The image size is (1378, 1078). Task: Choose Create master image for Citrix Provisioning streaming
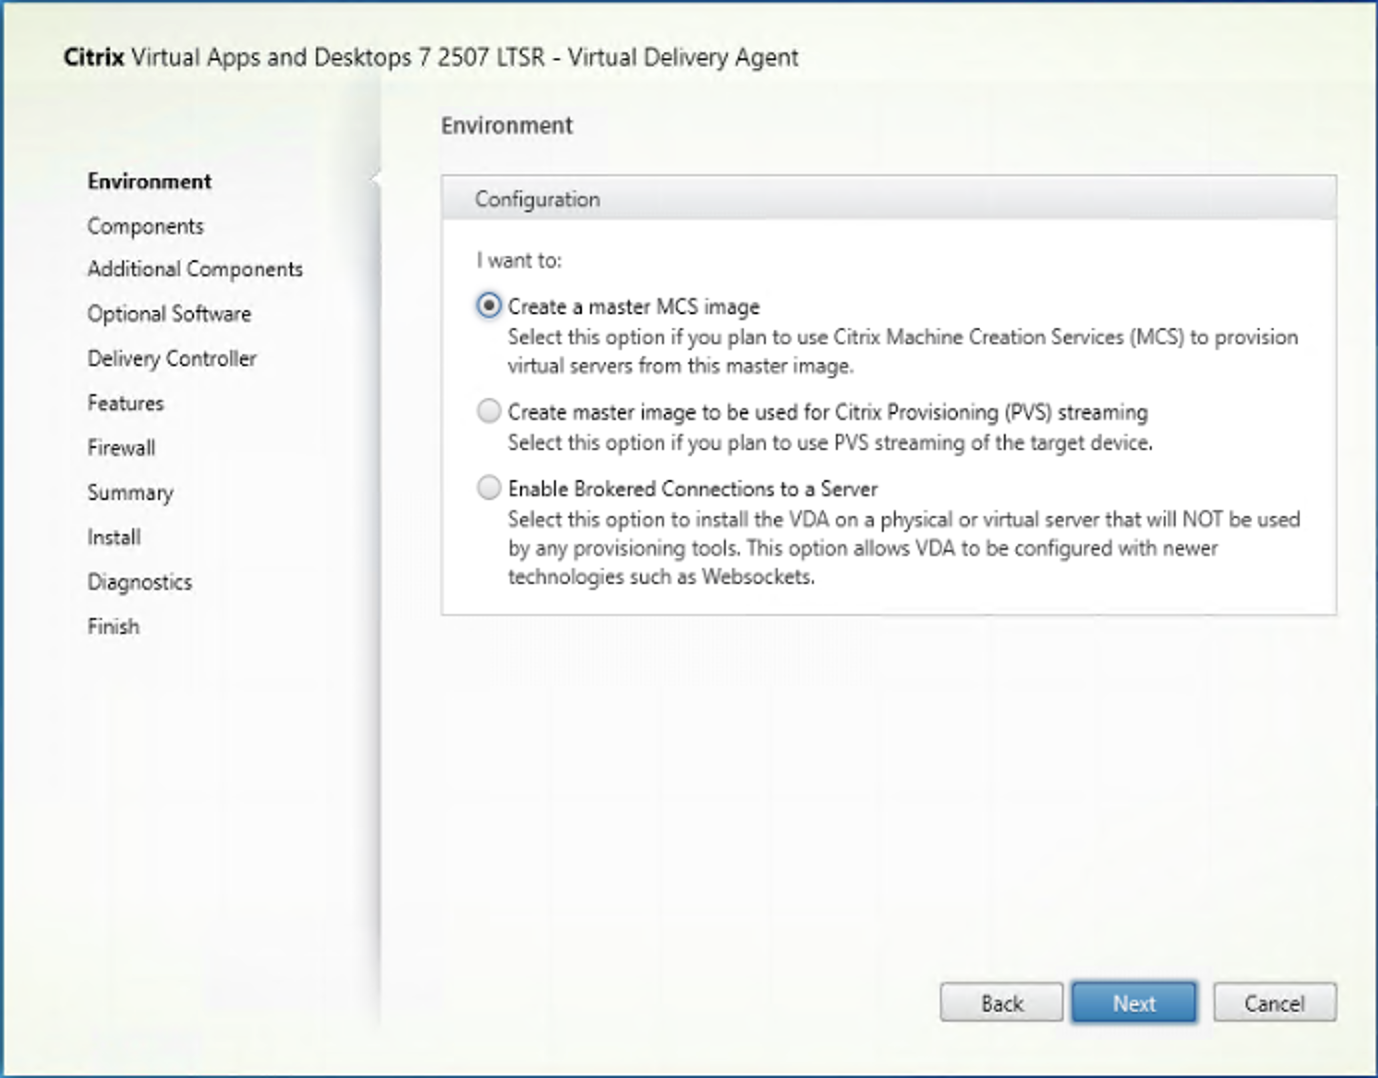tap(489, 411)
